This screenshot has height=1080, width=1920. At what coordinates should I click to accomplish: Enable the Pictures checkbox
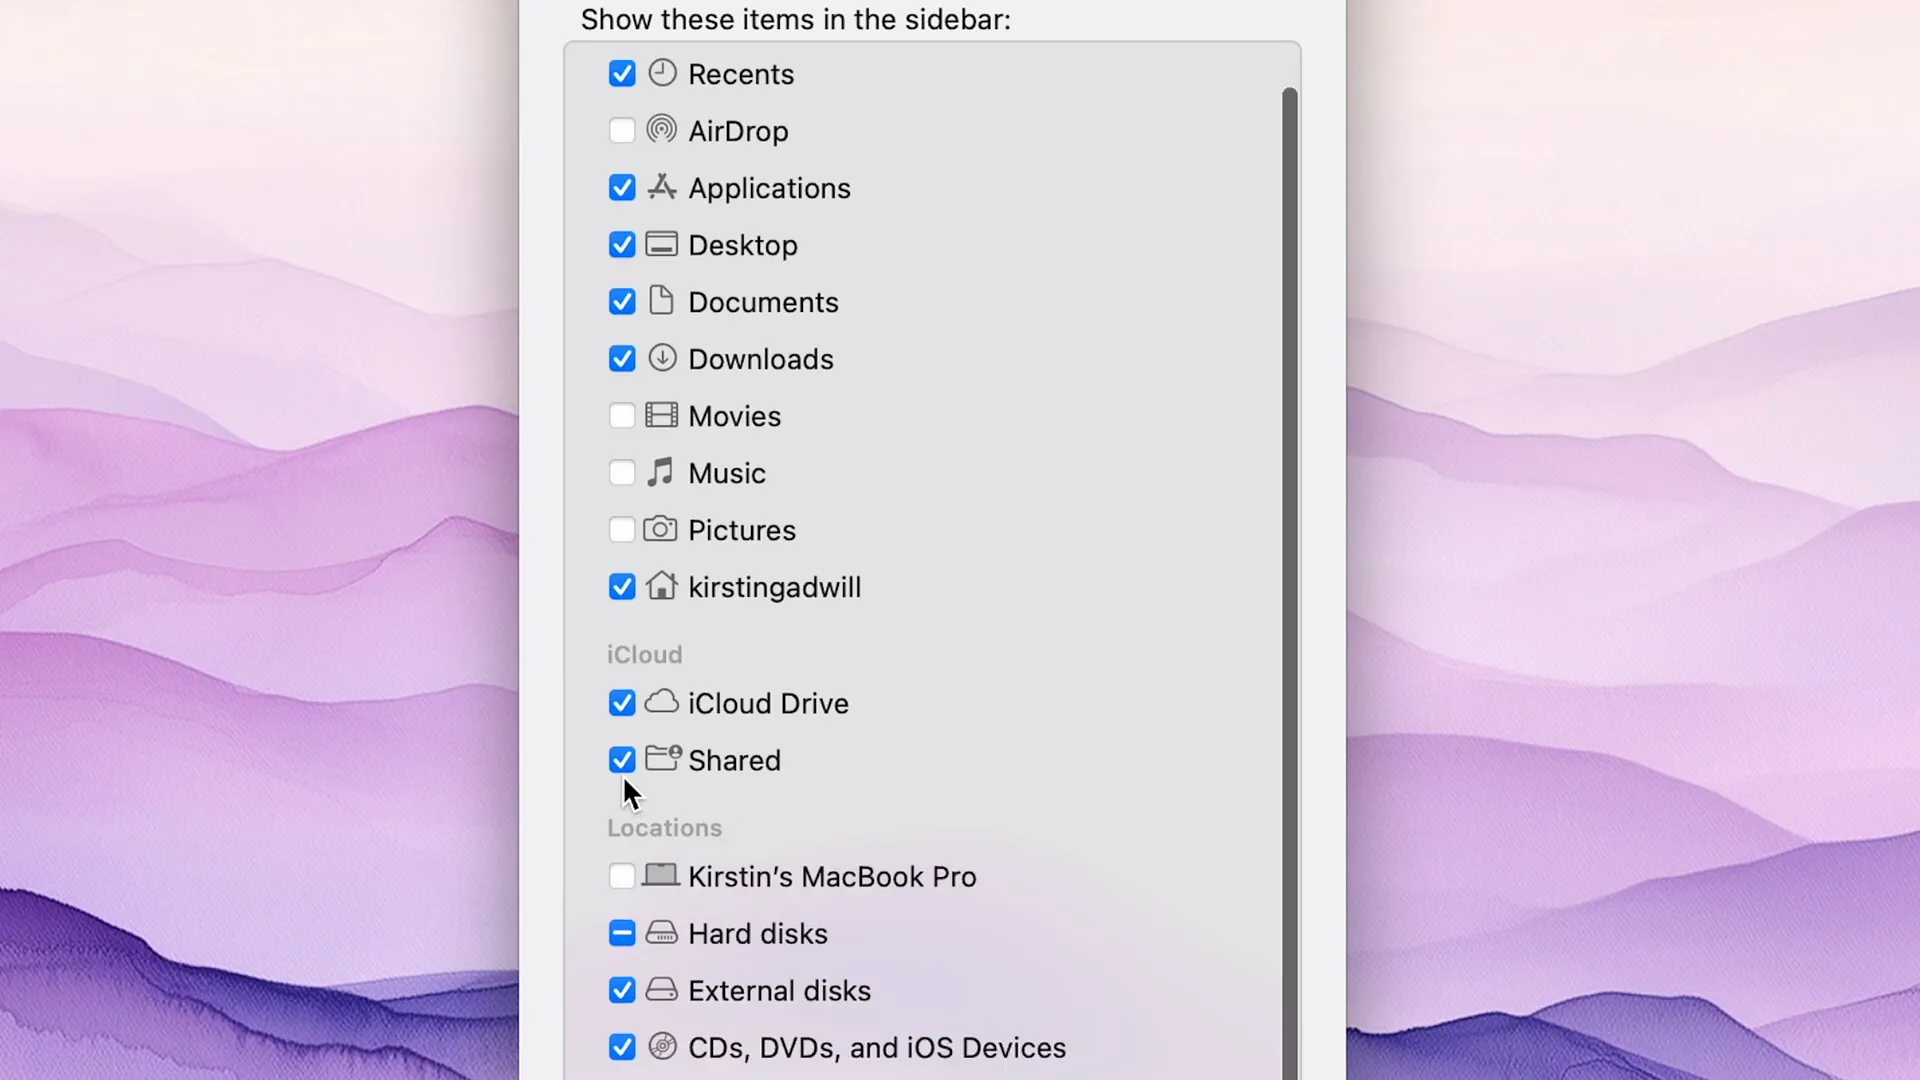622,530
